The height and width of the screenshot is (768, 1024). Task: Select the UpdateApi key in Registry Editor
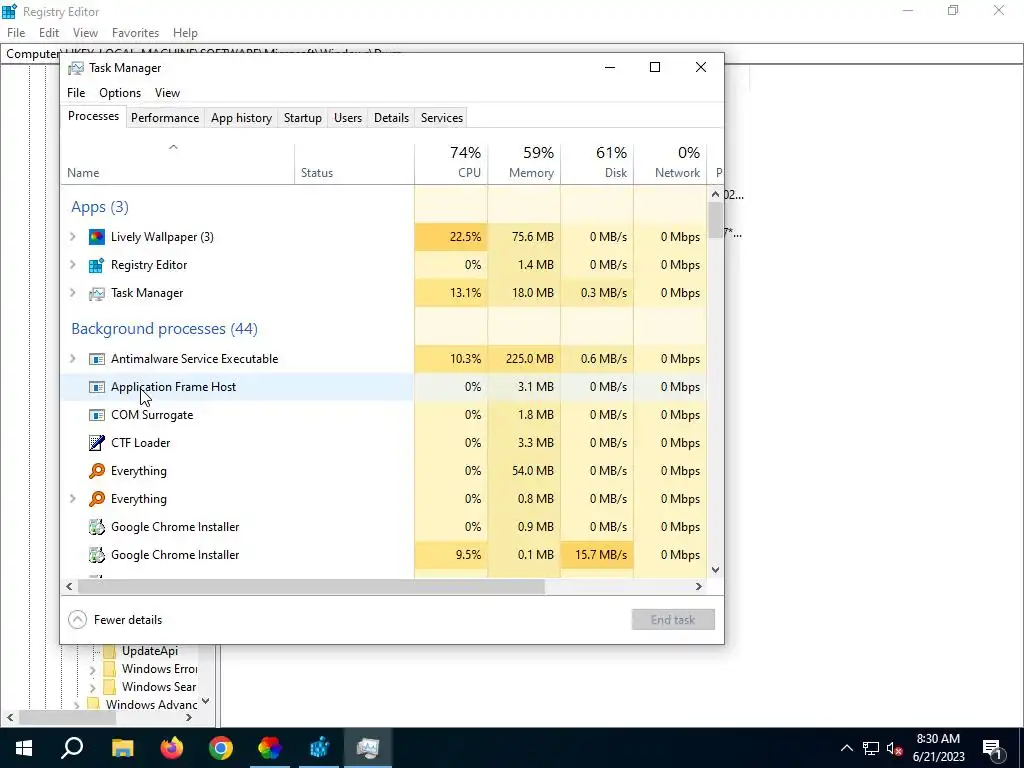click(150, 651)
